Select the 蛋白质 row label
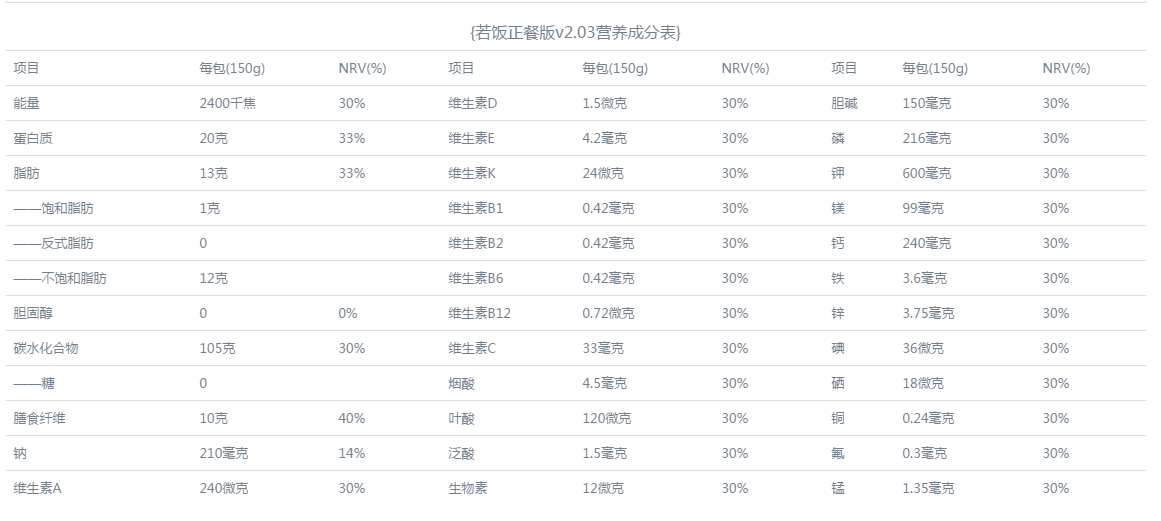Screen dimensions: 1161x521 (33, 138)
